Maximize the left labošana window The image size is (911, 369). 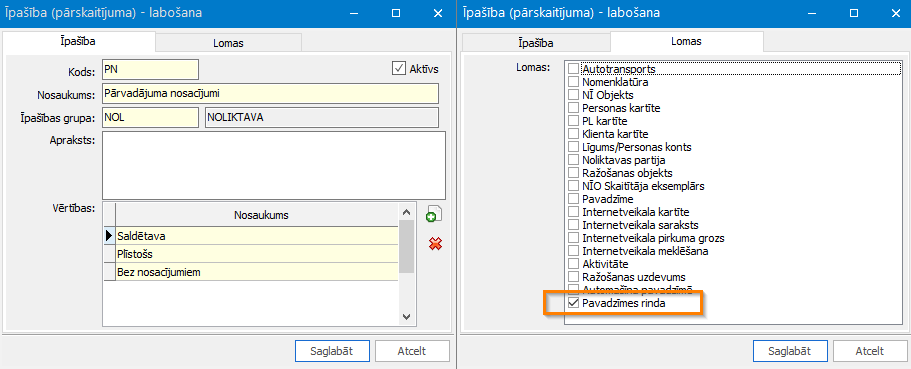click(396, 13)
